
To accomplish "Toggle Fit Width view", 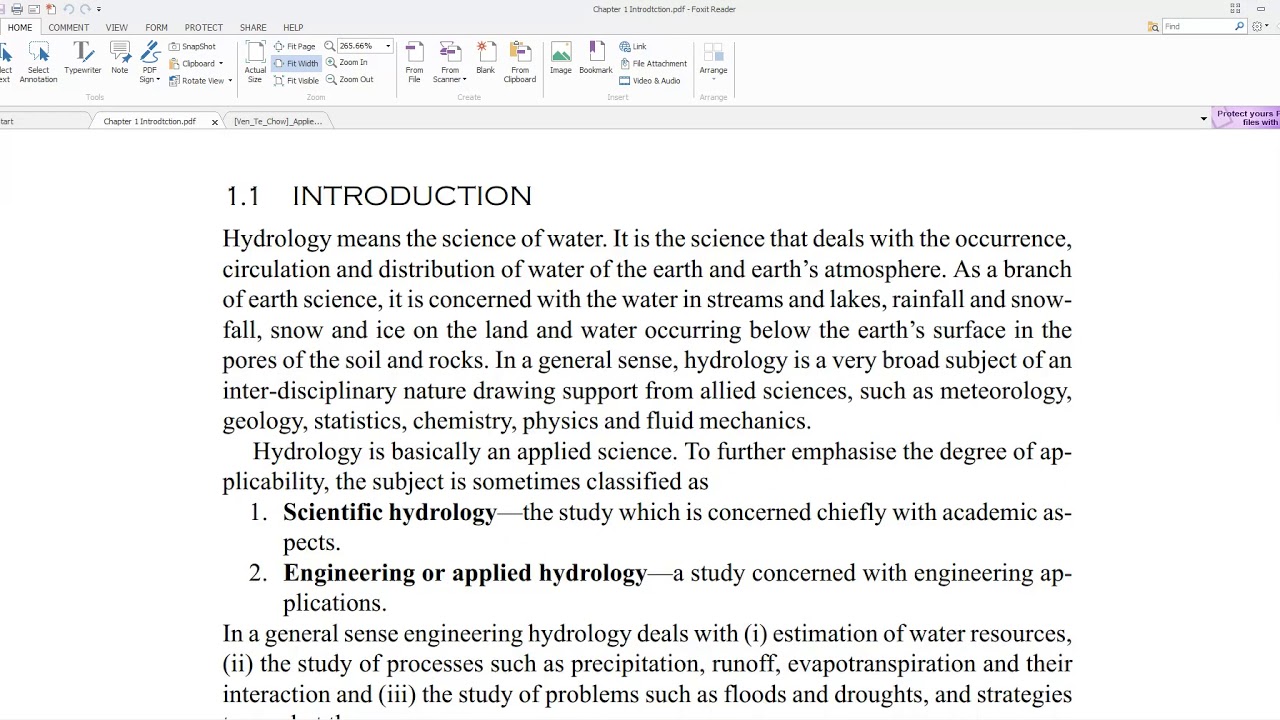I will (x=295, y=63).
